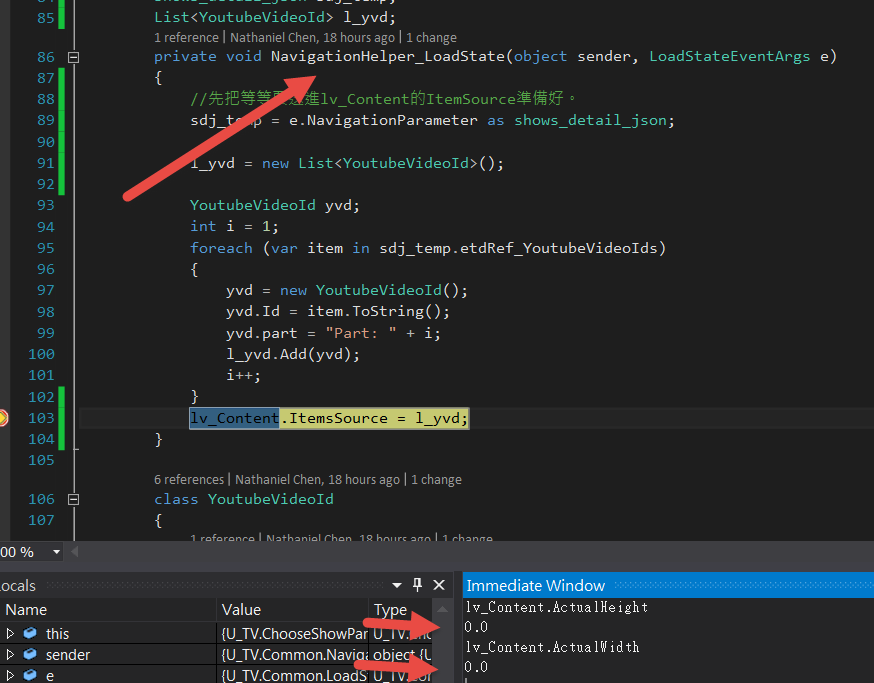Click the green comment on line 88
Viewport: 874px width, 683px height.
(x=383, y=99)
